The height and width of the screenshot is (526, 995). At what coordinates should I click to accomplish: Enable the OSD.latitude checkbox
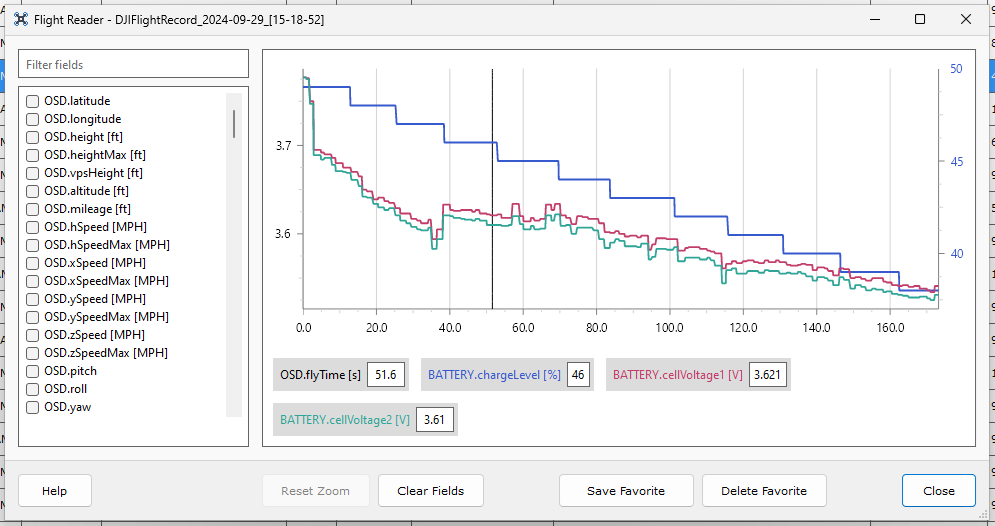point(32,101)
